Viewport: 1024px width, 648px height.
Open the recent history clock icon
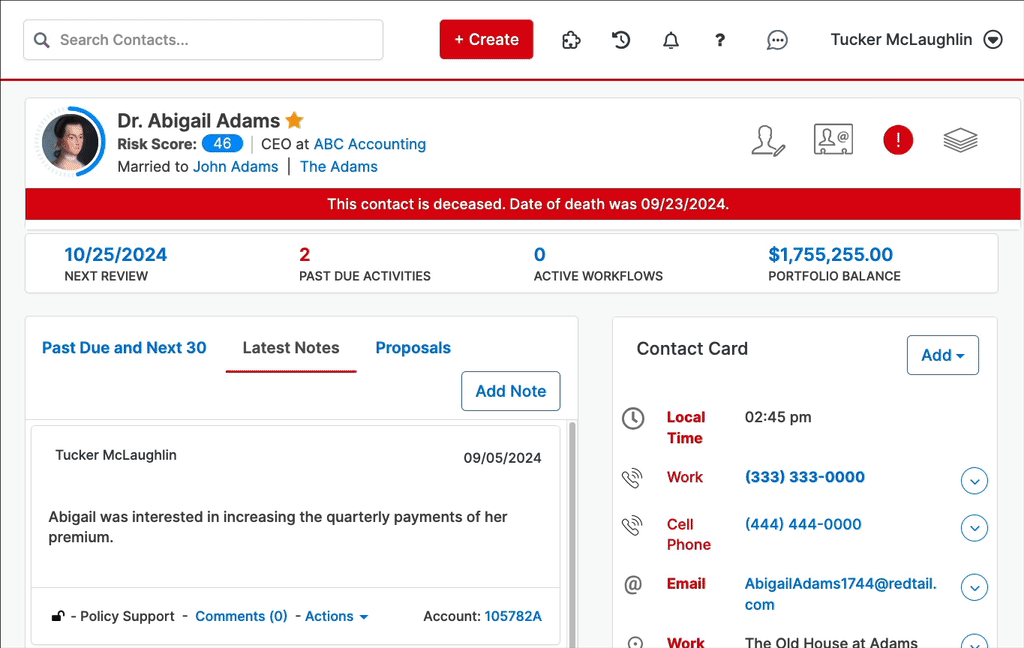pos(621,40)
